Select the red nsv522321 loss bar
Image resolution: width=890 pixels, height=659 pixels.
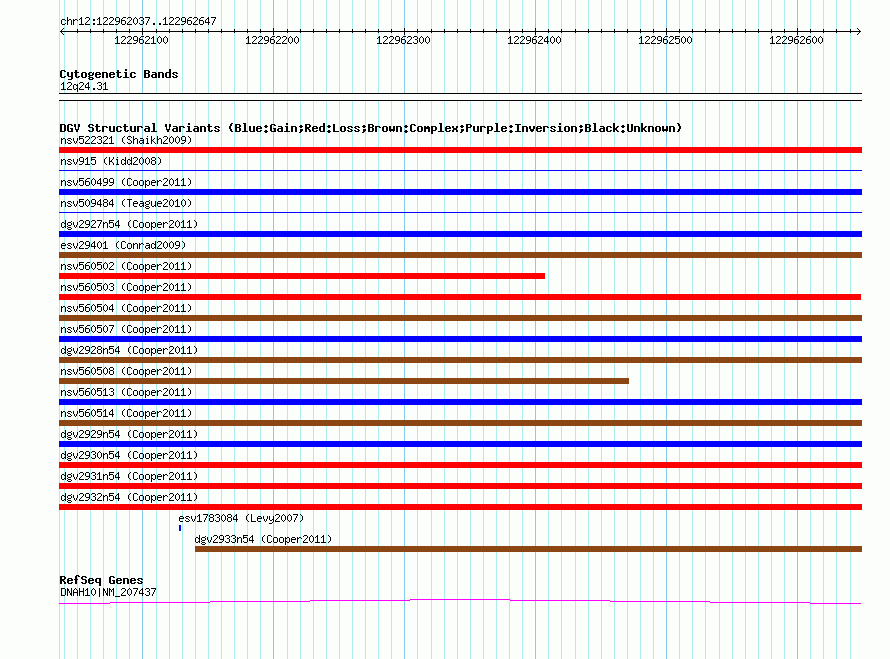pos(460,150)
